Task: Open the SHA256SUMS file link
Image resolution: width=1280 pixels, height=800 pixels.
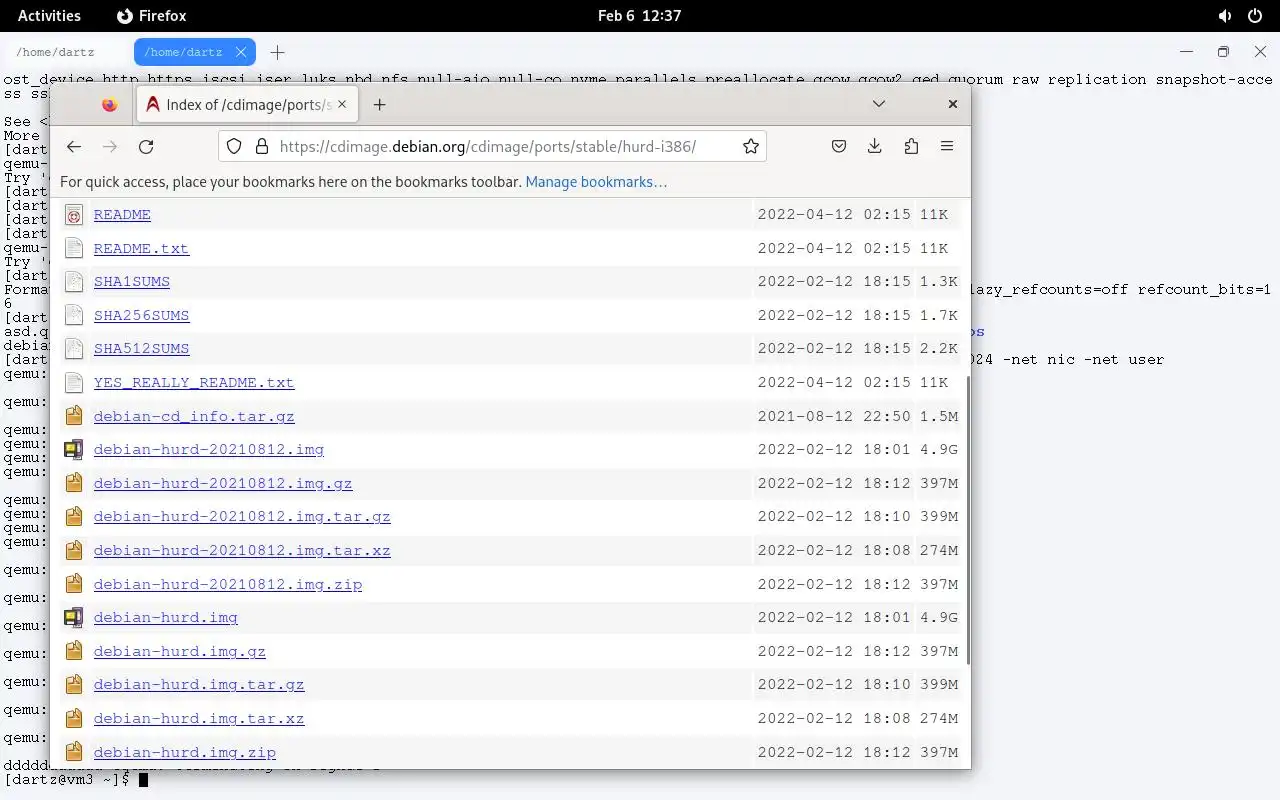Action: point(141,315)
